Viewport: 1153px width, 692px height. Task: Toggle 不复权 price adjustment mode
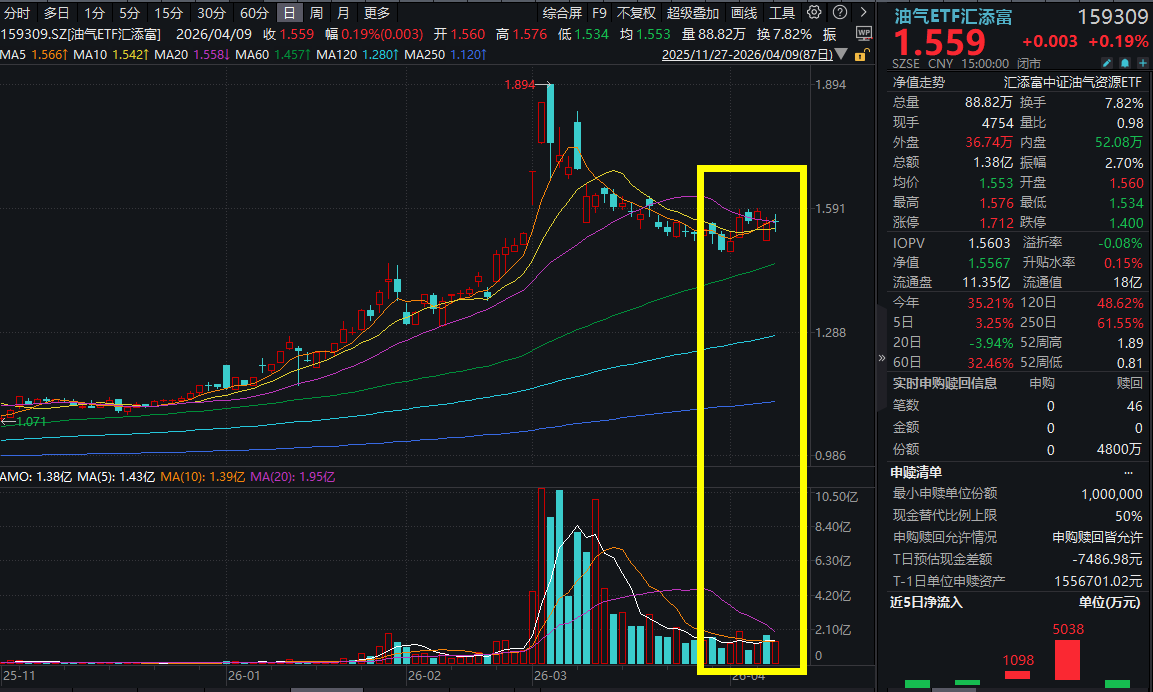click(636, 13)
